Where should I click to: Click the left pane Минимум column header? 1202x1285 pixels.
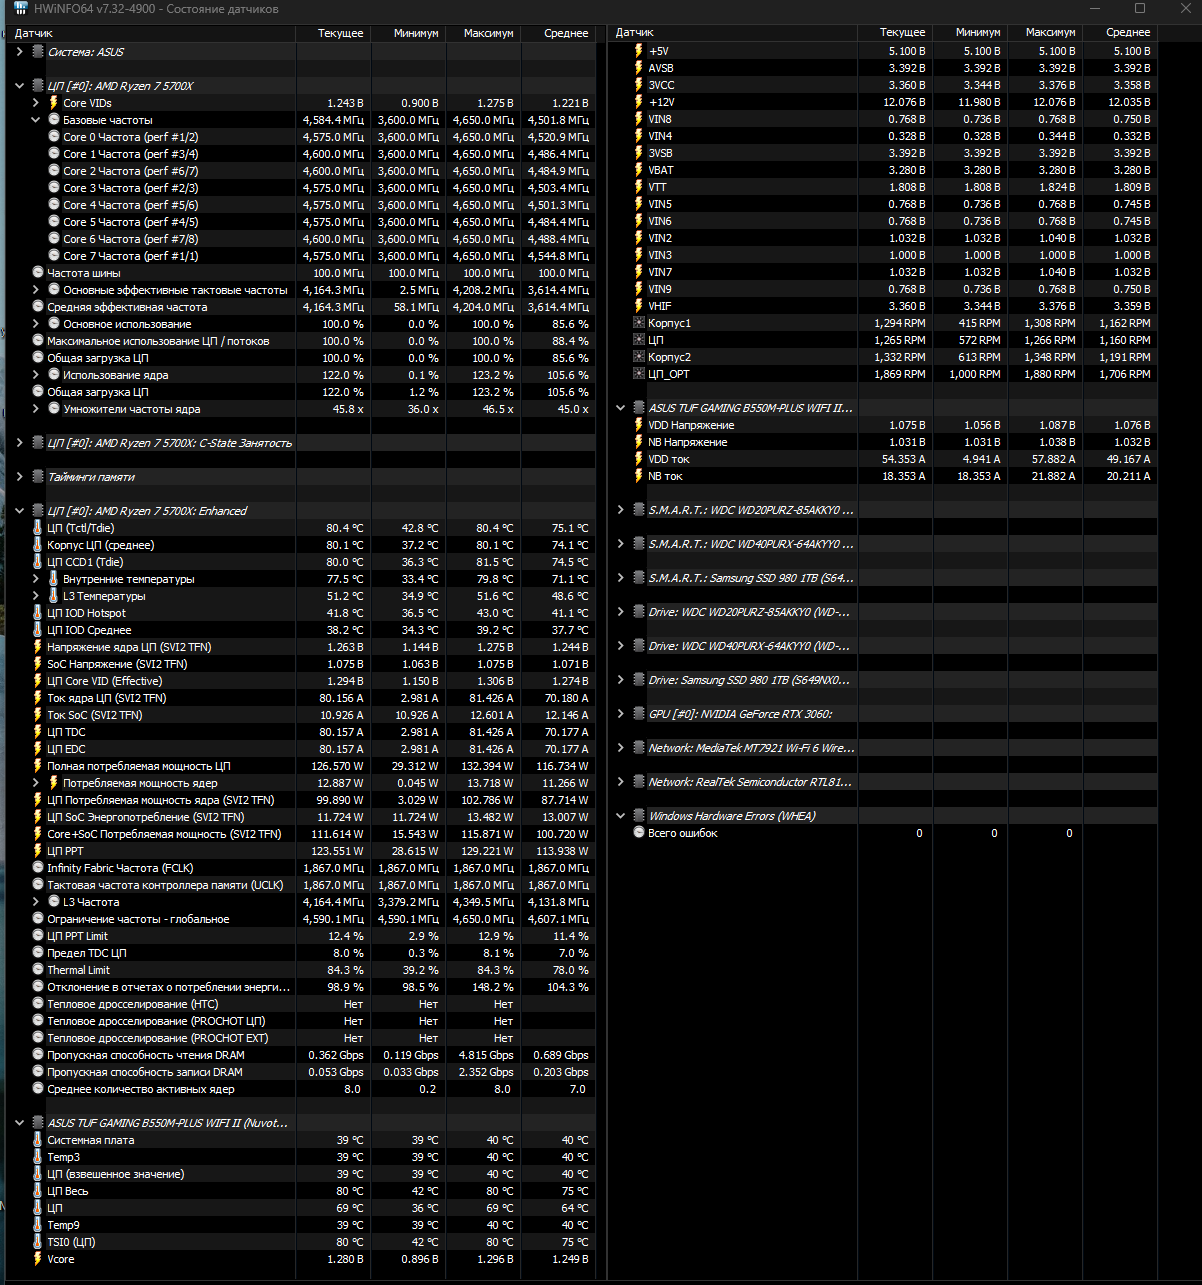tap(408, 33)
